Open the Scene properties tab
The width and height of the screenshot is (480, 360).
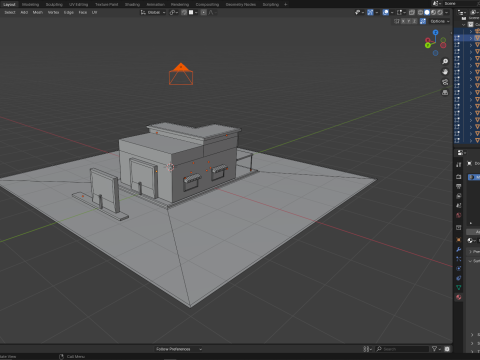tap(459, 205)
